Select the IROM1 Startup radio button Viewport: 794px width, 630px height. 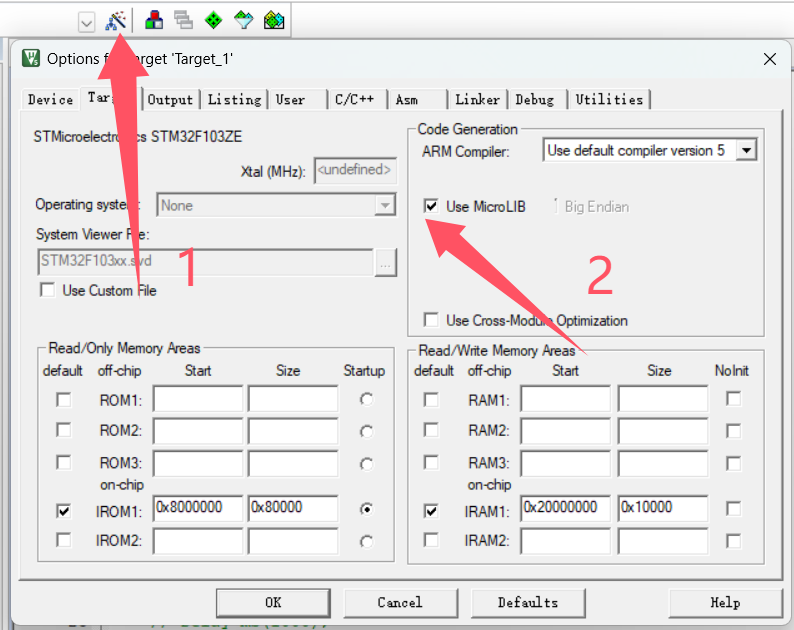(x=367, y=509)
